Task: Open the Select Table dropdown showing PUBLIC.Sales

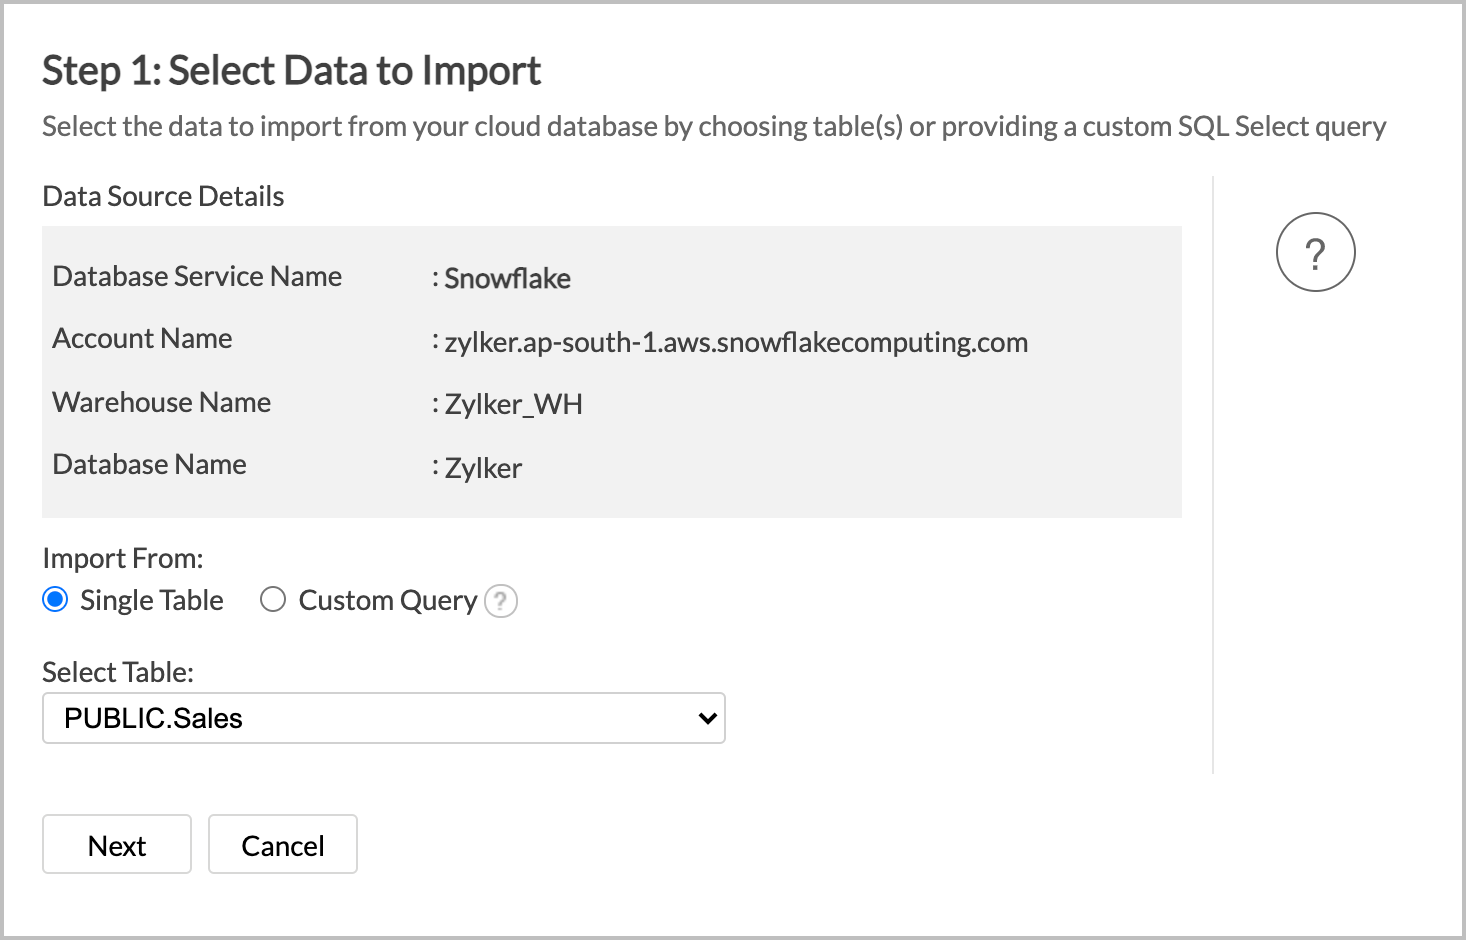Action: pos(384,718)
